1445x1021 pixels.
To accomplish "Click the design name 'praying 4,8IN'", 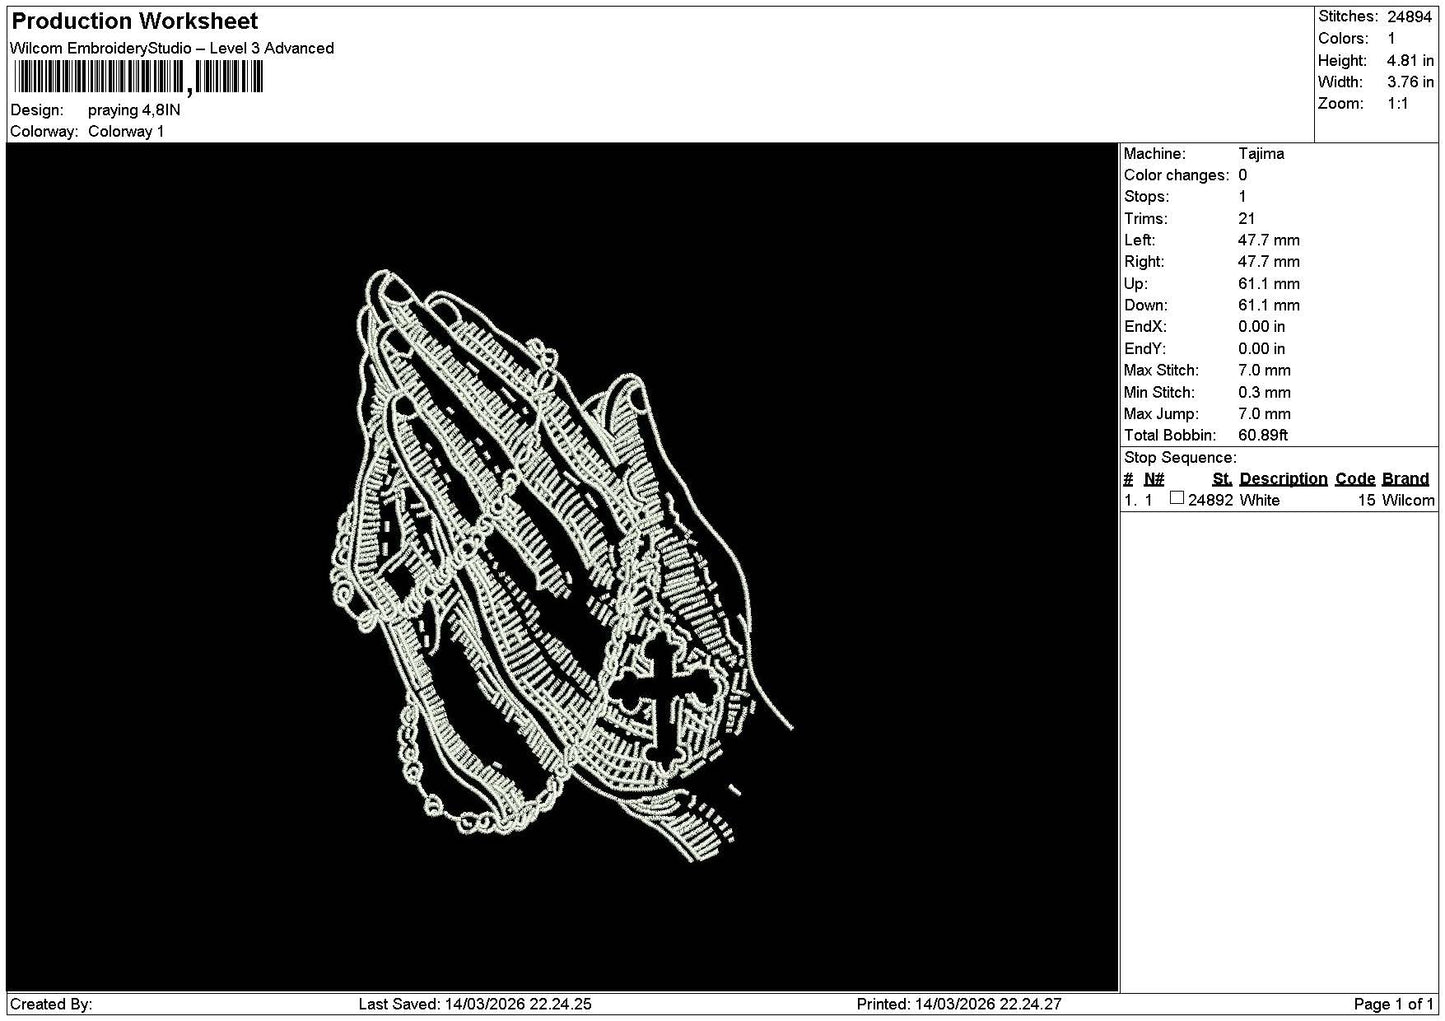I will (x=134, y=110).
